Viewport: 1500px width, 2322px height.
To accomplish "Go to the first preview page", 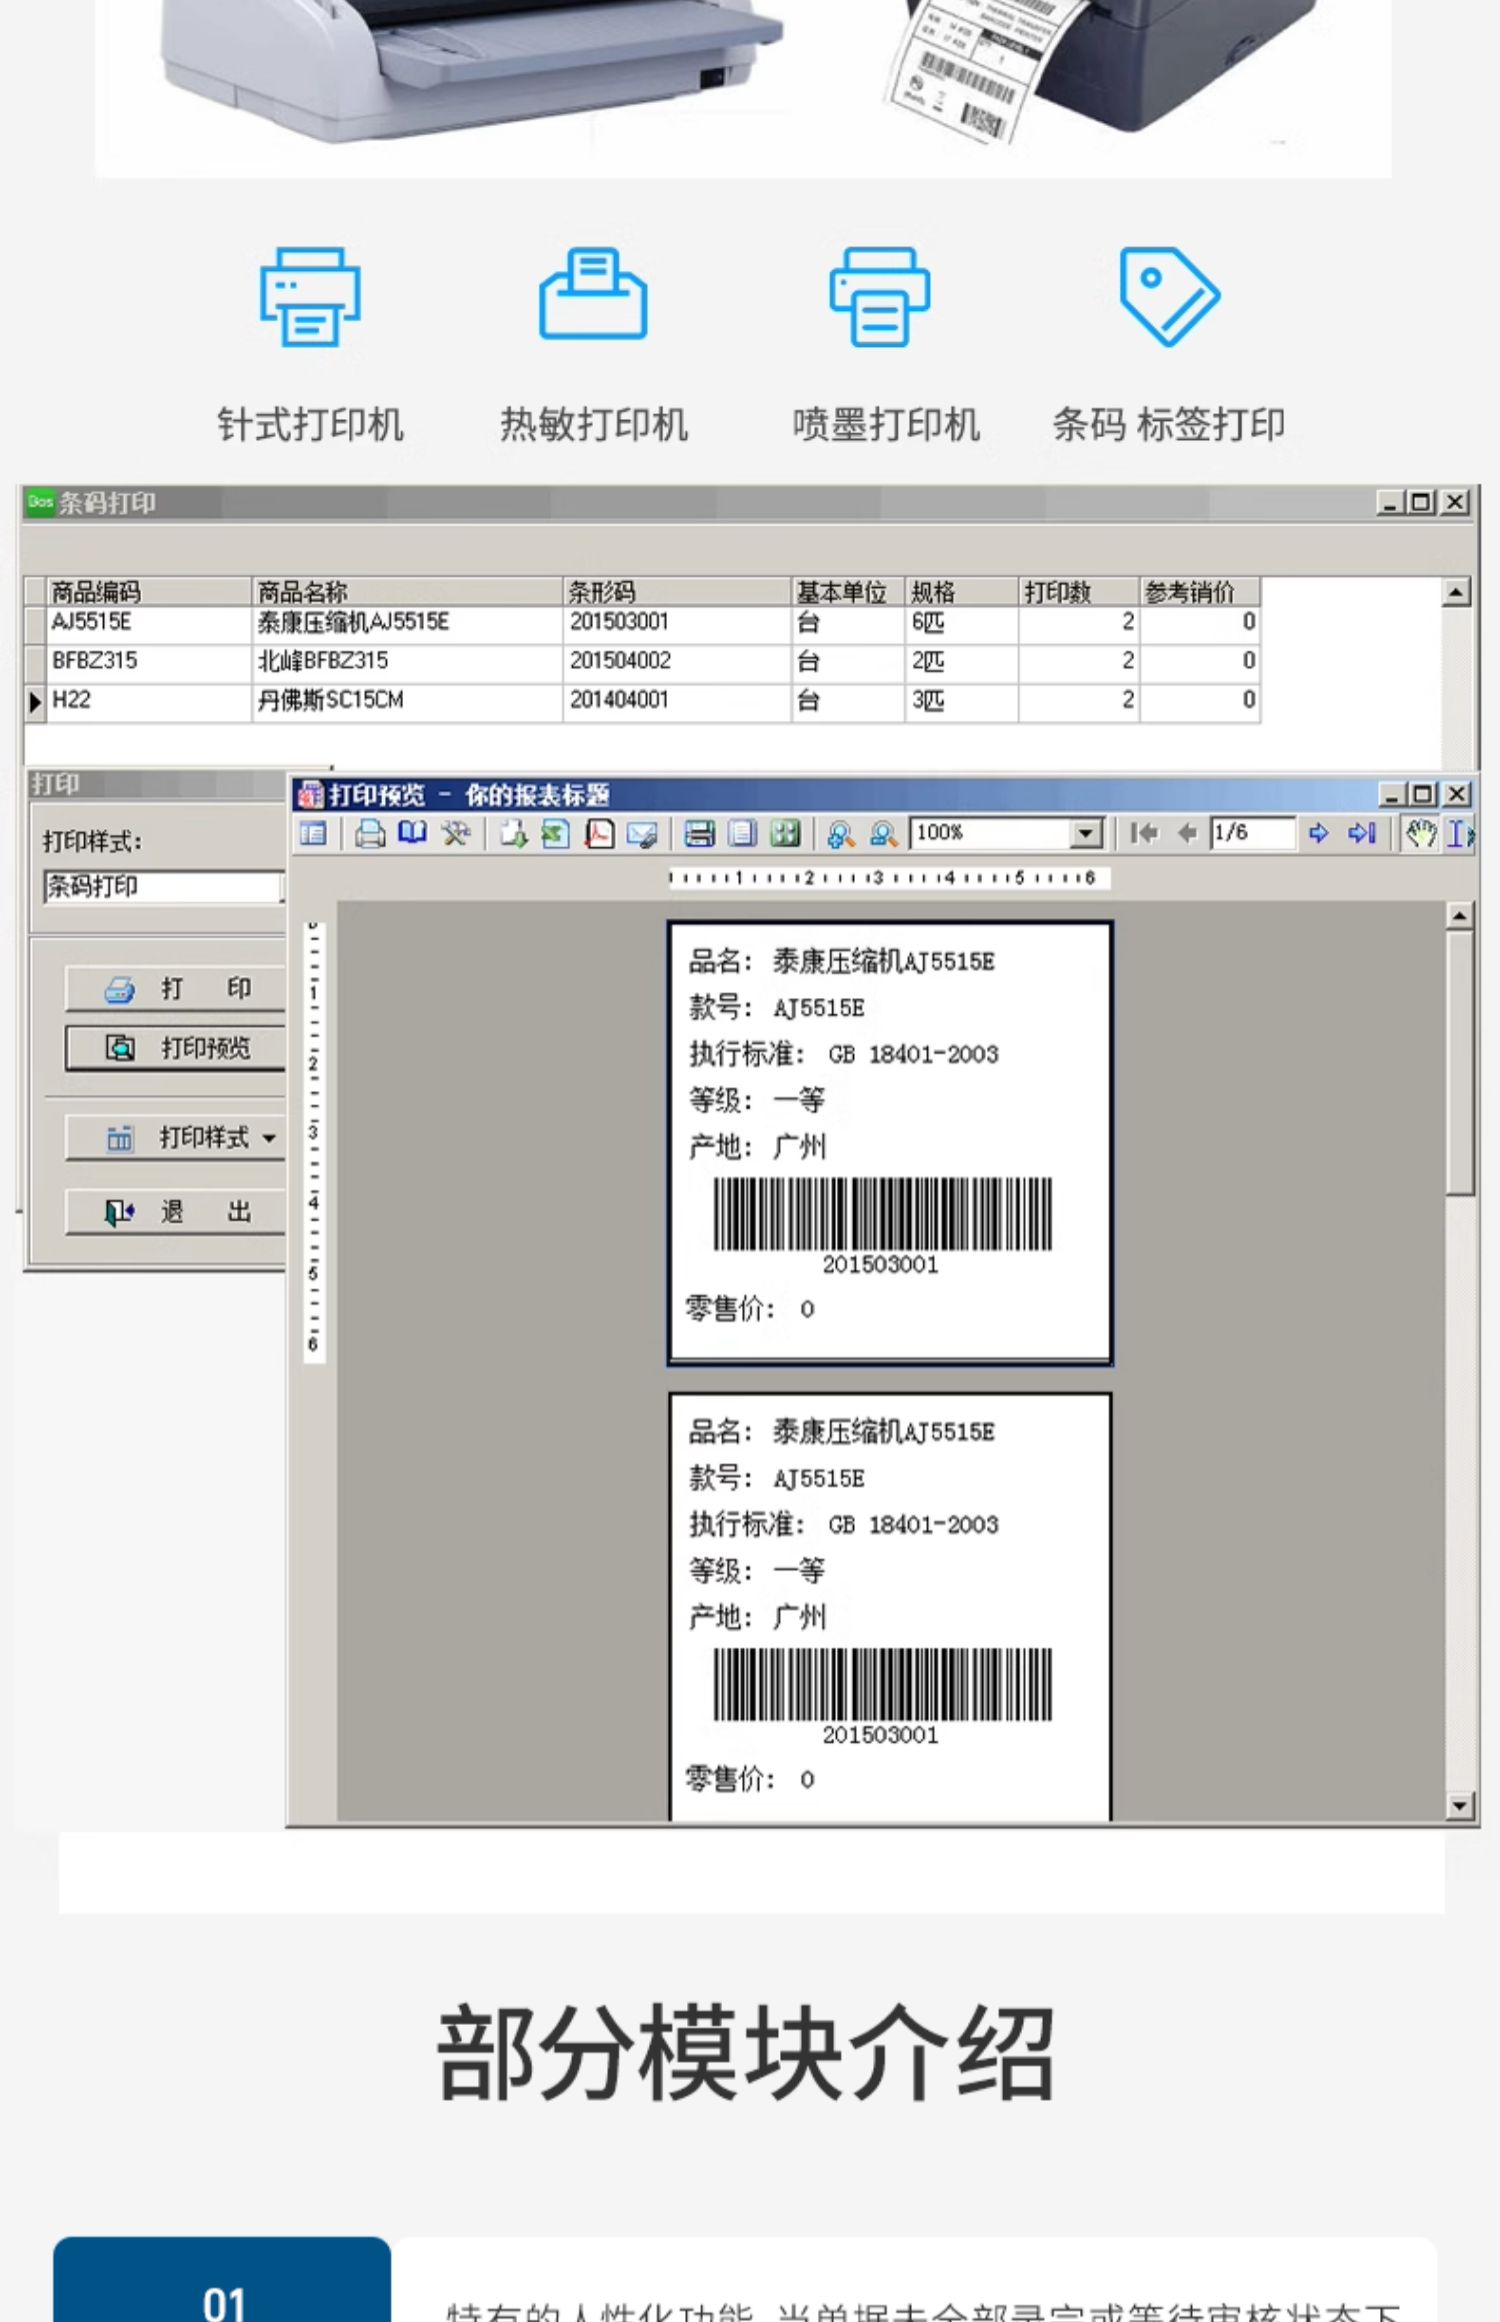I will 1144,833.
